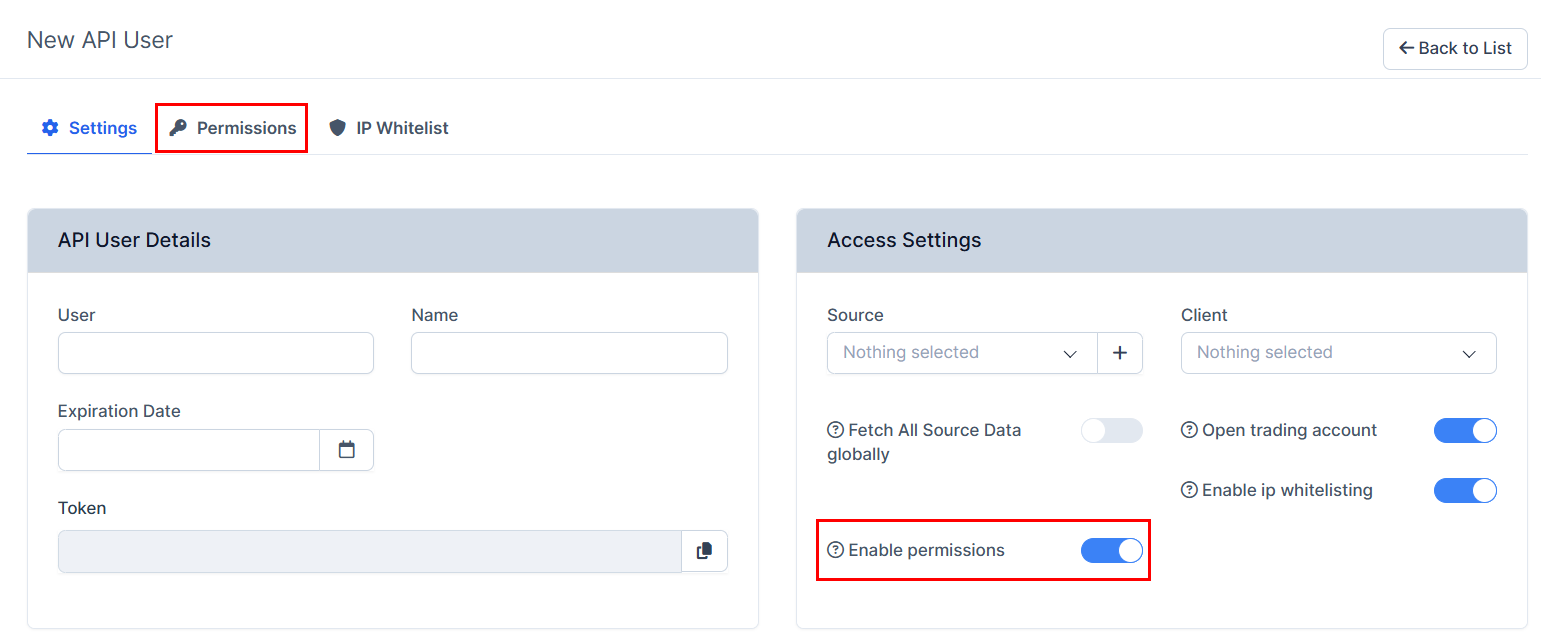
Task: Expand the Client dropdown list
Action: [x=1338, y=353]
